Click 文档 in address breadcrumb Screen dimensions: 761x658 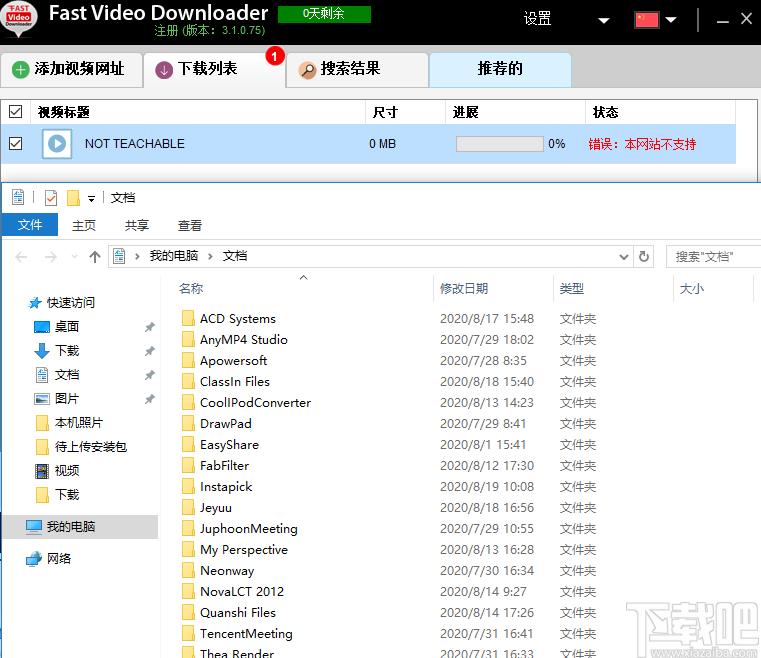tap(235, 256)
